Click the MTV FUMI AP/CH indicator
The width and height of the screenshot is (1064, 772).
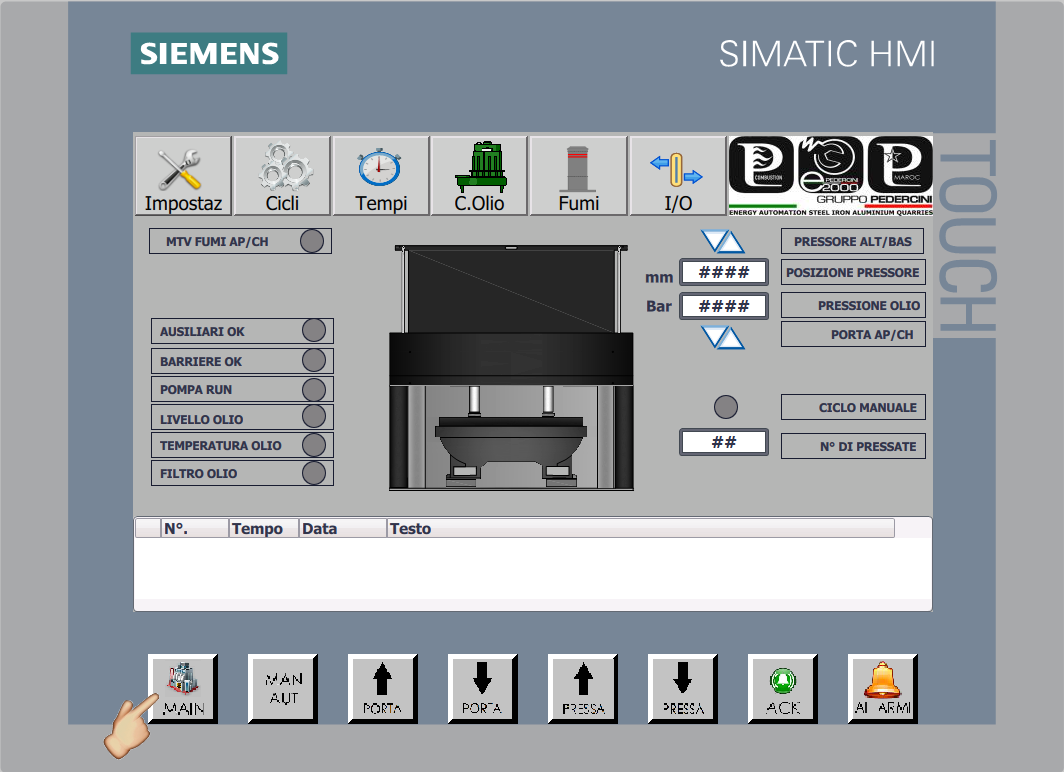pos(312,241)
